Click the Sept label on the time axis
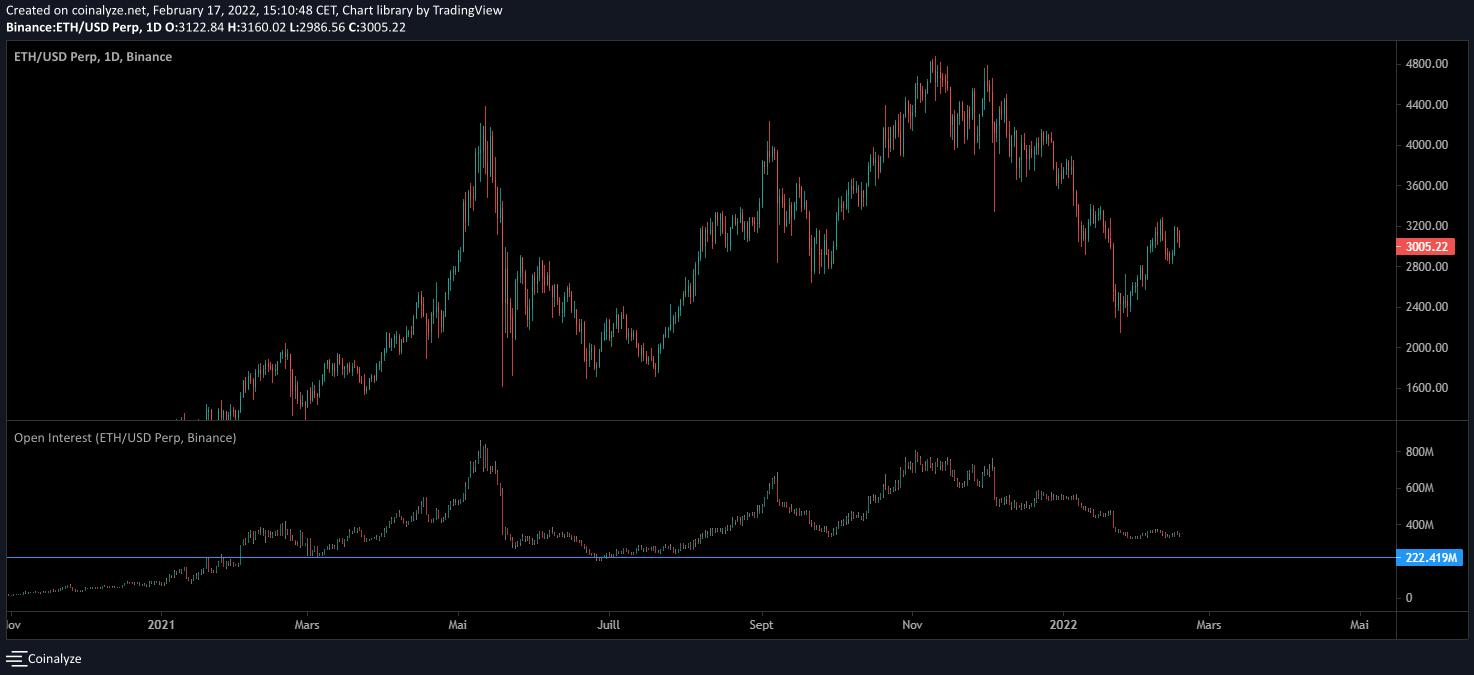The width and height of the screenshot is (1474, 675). [761, 624]
